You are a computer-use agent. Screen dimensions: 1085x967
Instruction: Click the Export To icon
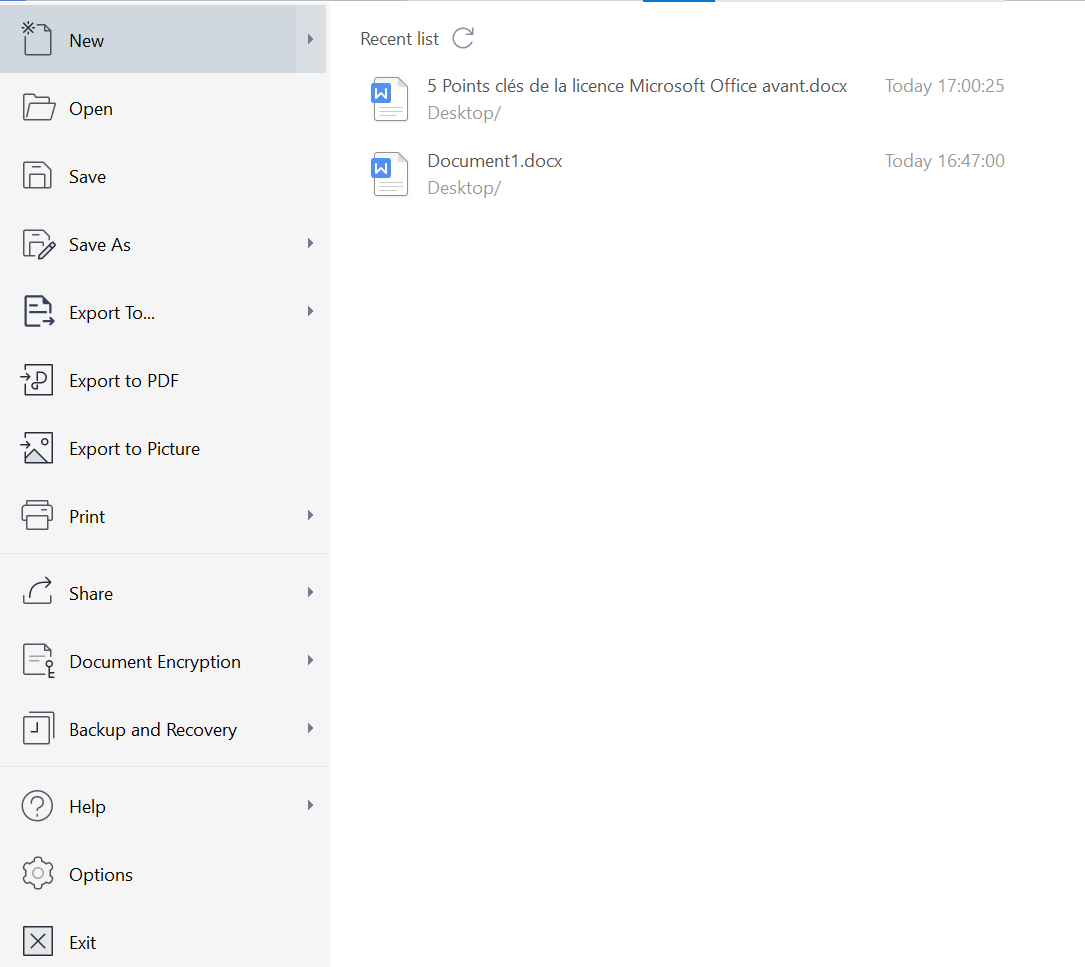38,311
